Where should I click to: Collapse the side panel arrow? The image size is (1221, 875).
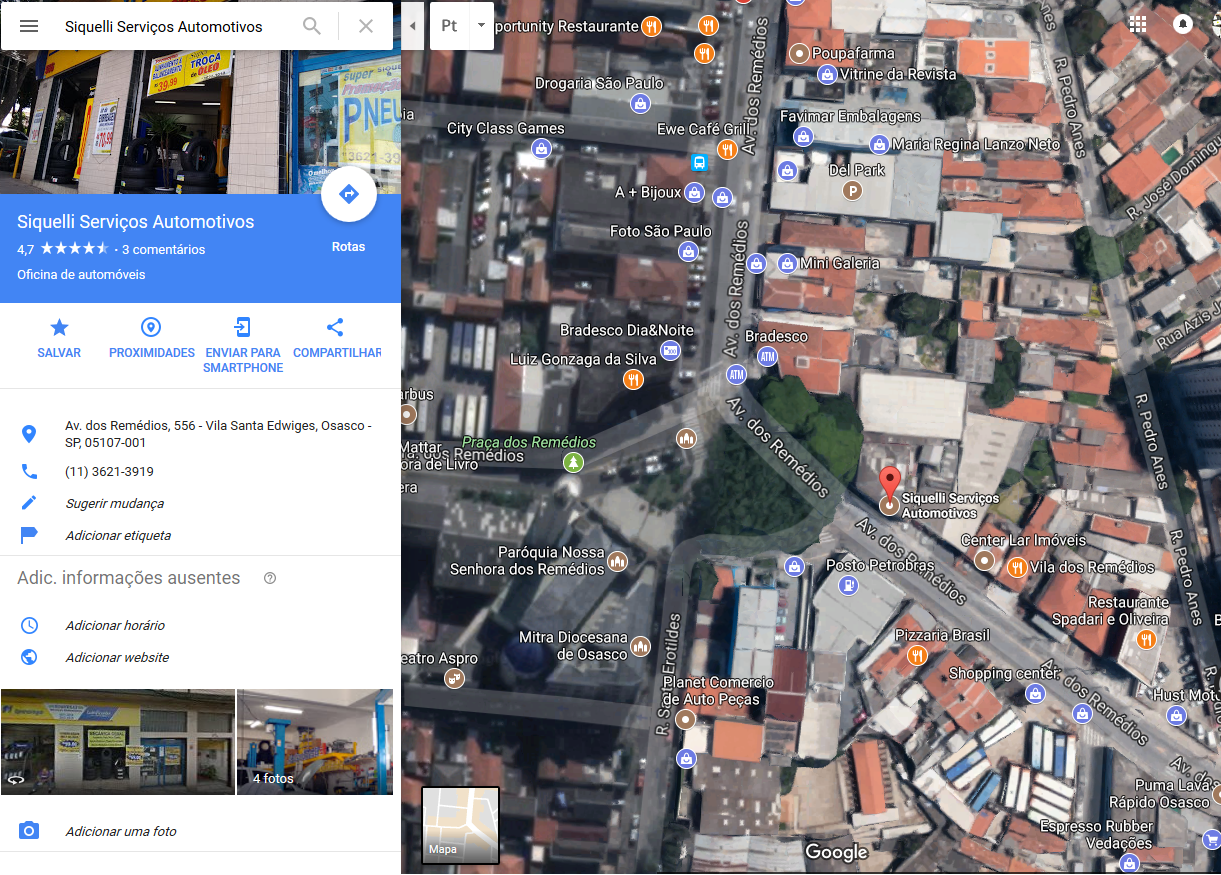[413, 26]
